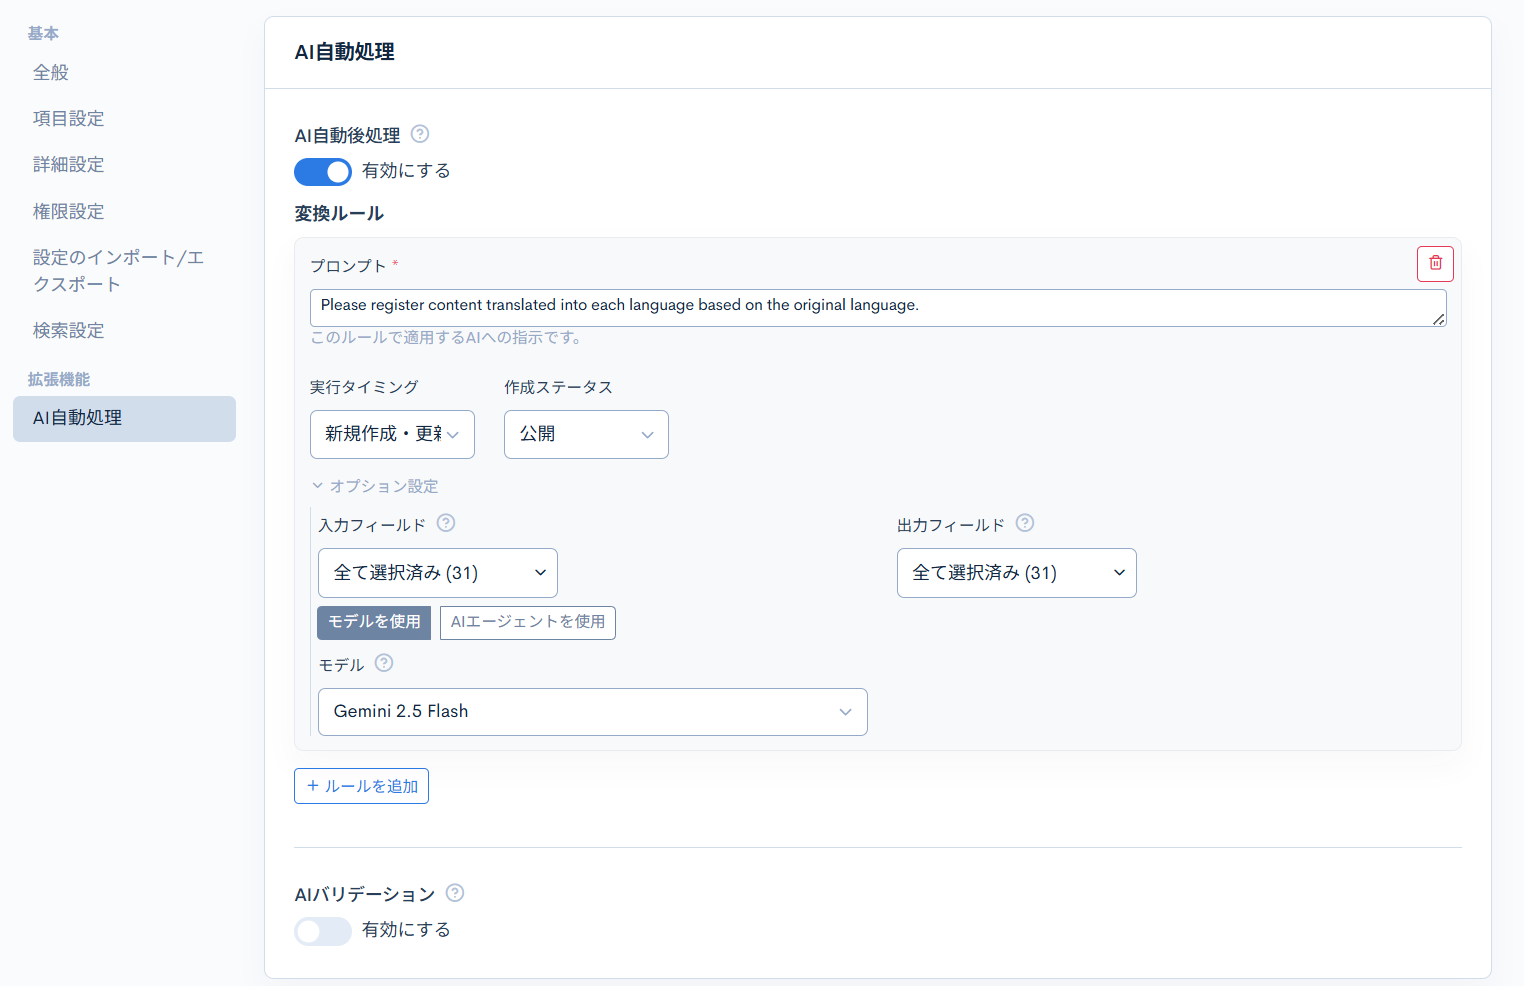Select the モデルを使用 option
This screenshot has width=1524, height=986.
pyautogui.click(x=374, y=622)
